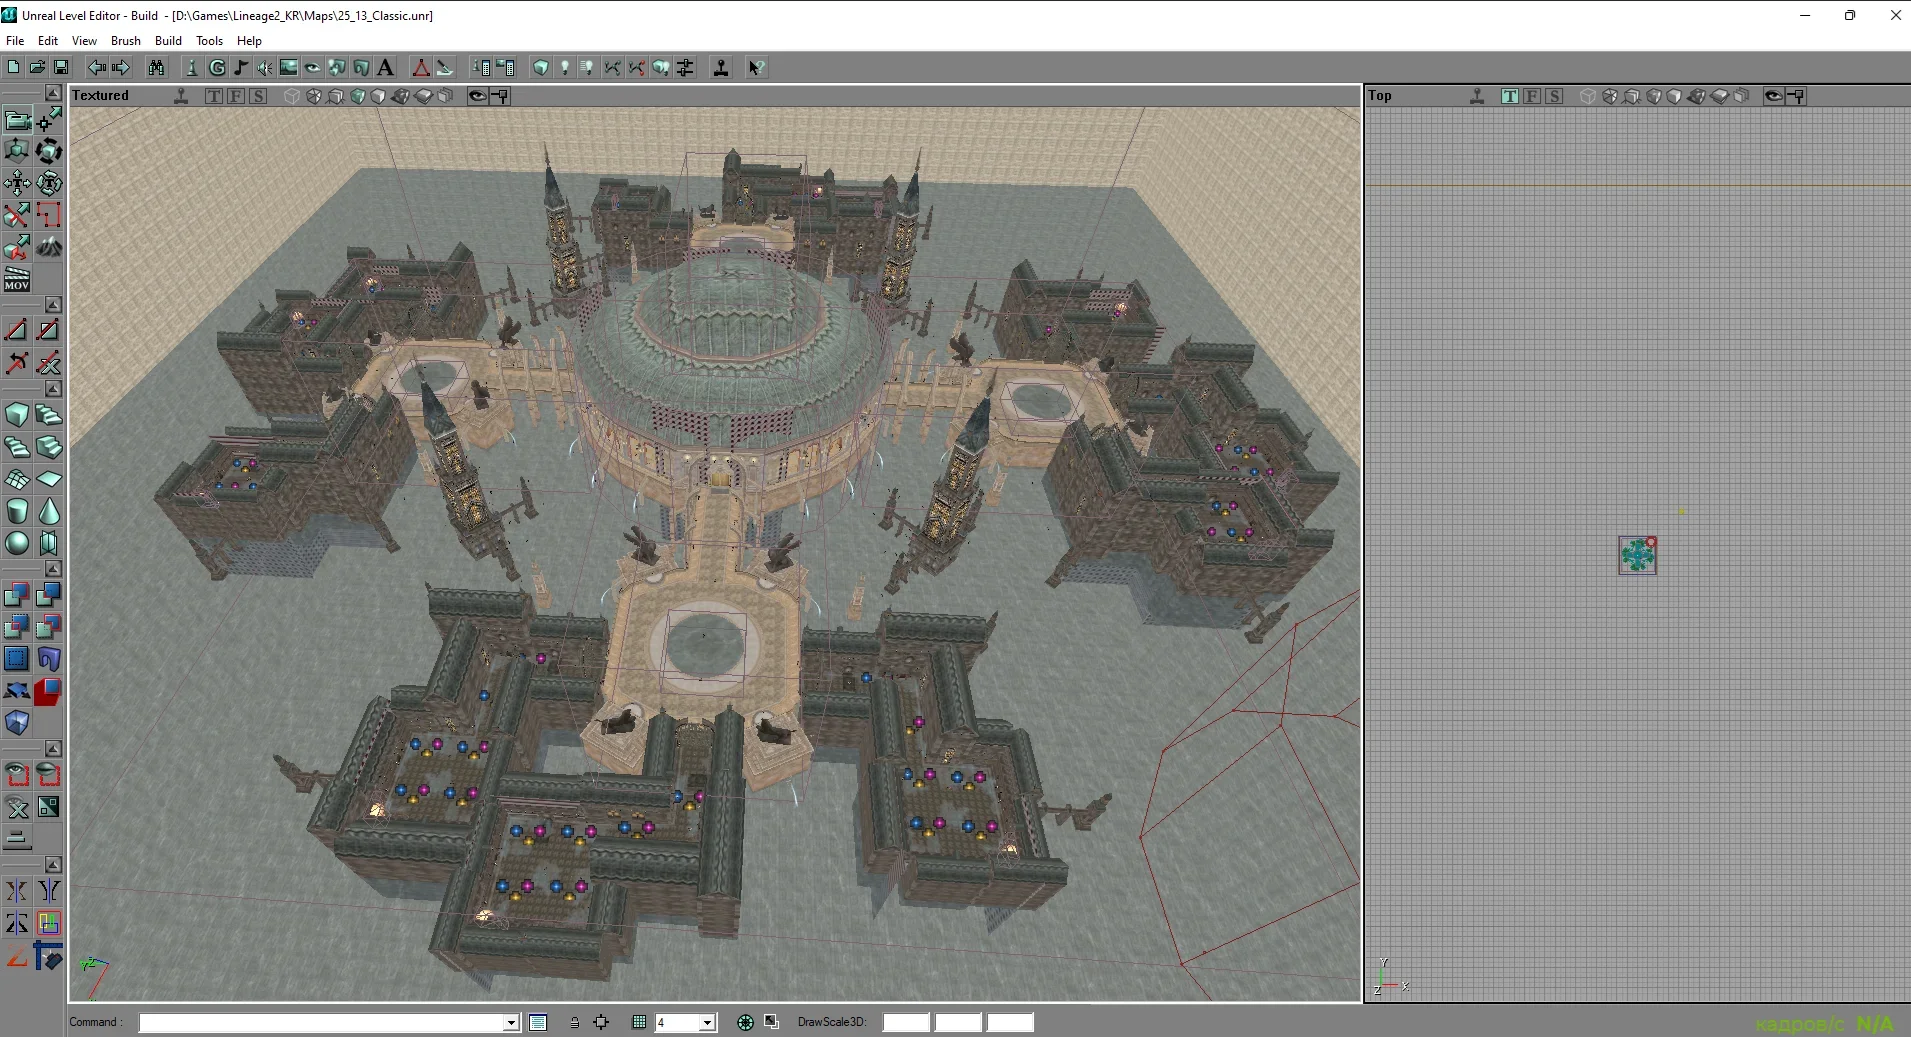Toggle T mode in Textured viewport
Screen dimensions: 1911x1037
pyautogui.click(x=214, y=96)
